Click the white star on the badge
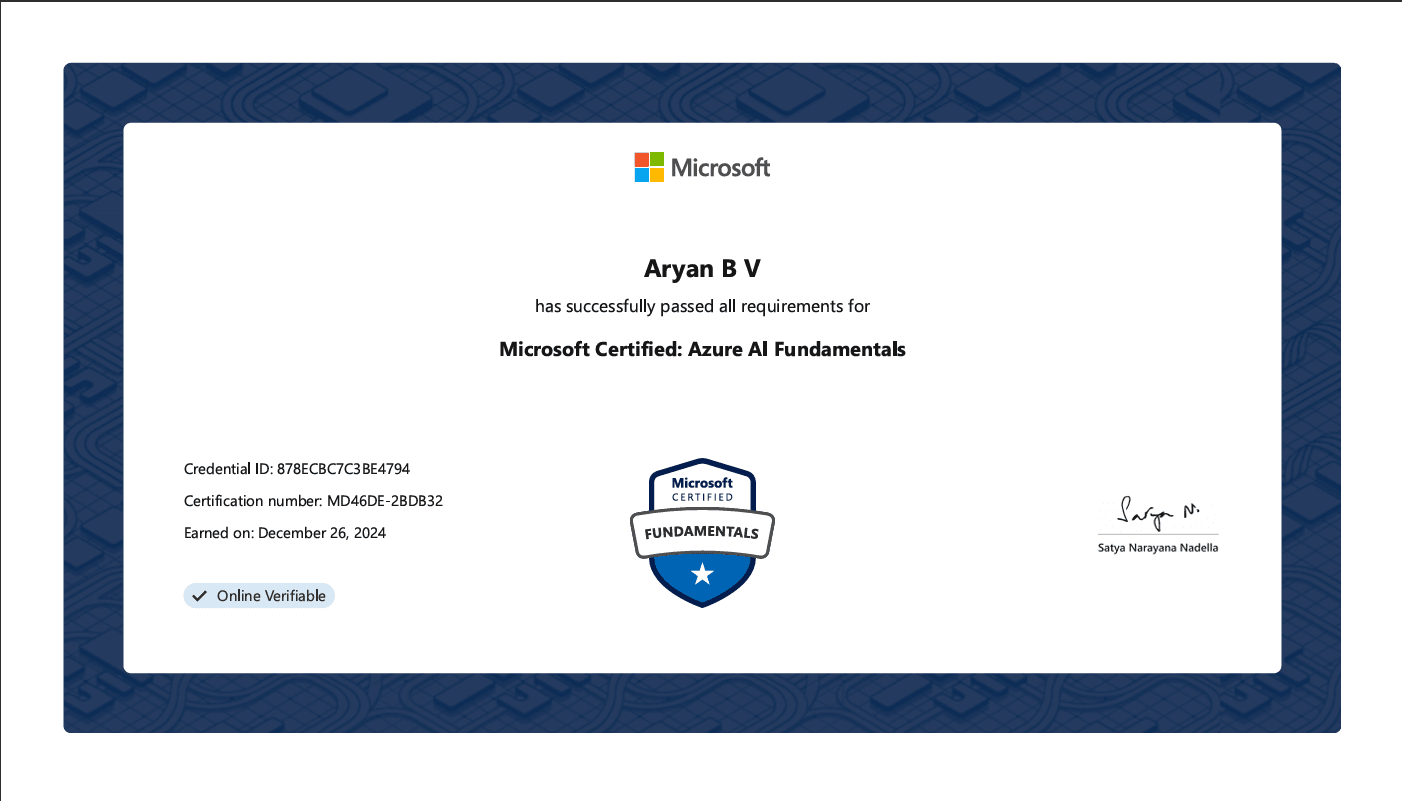The height and width of the screenshot is (801, 1402). (x=702, y=572)
